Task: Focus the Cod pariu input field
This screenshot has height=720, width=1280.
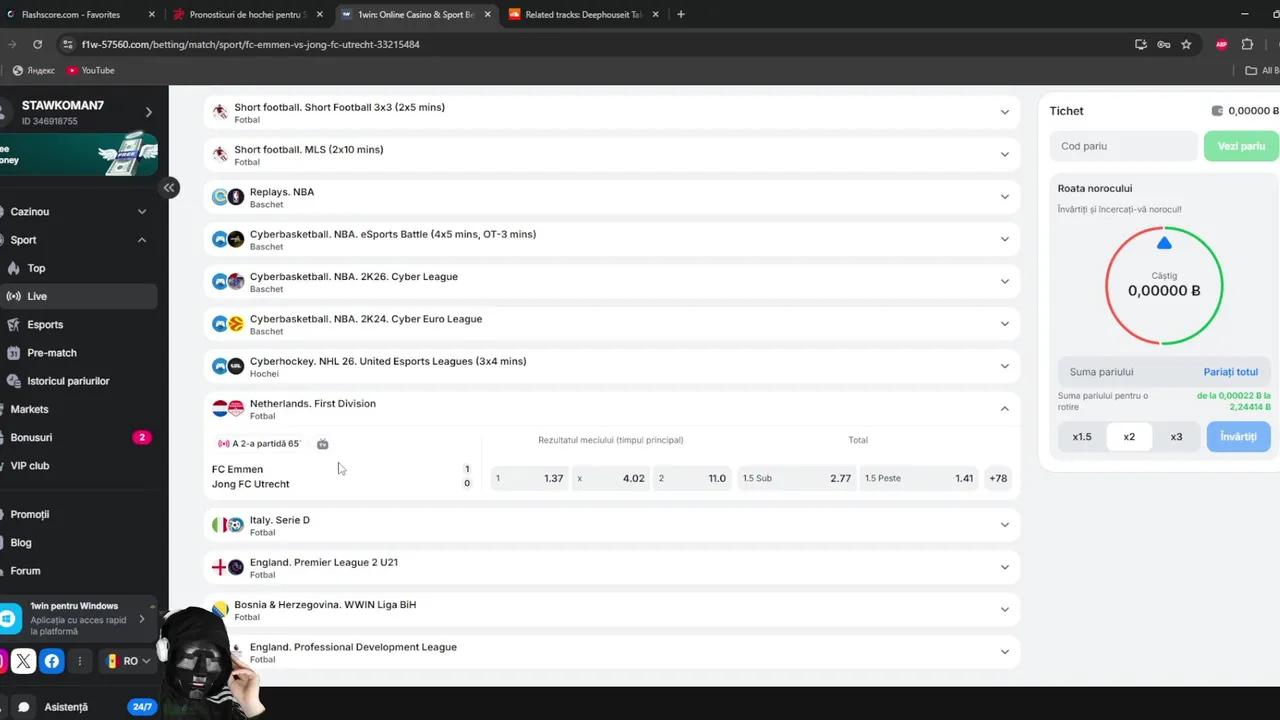Action: [1123, 146]
